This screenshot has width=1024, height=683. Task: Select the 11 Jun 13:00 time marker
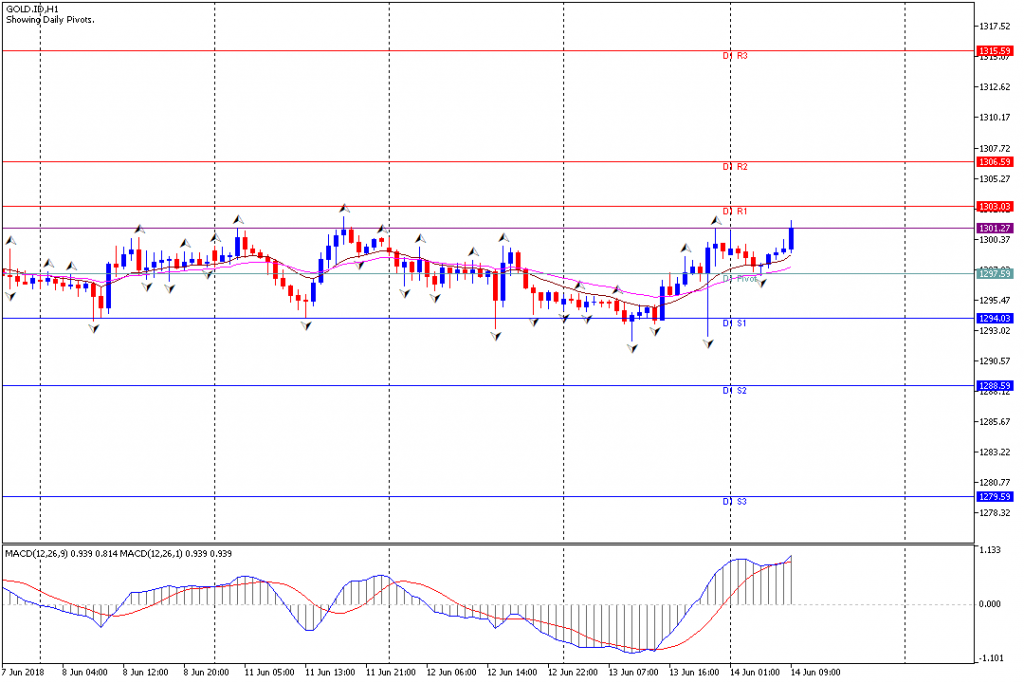330,672
